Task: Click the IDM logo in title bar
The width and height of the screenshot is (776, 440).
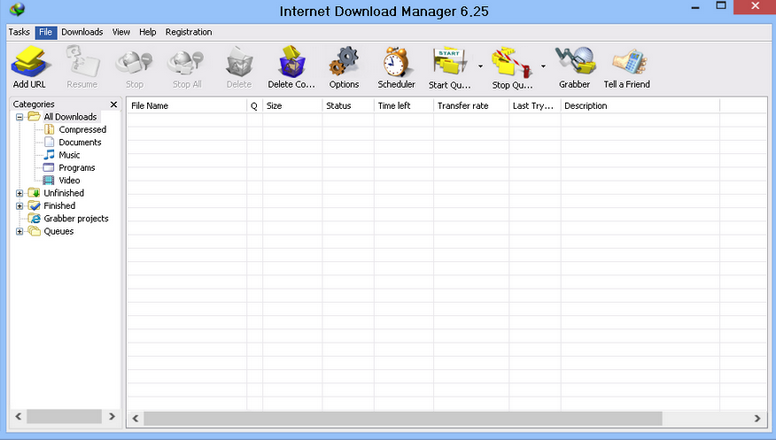Action: coord(17,9)
